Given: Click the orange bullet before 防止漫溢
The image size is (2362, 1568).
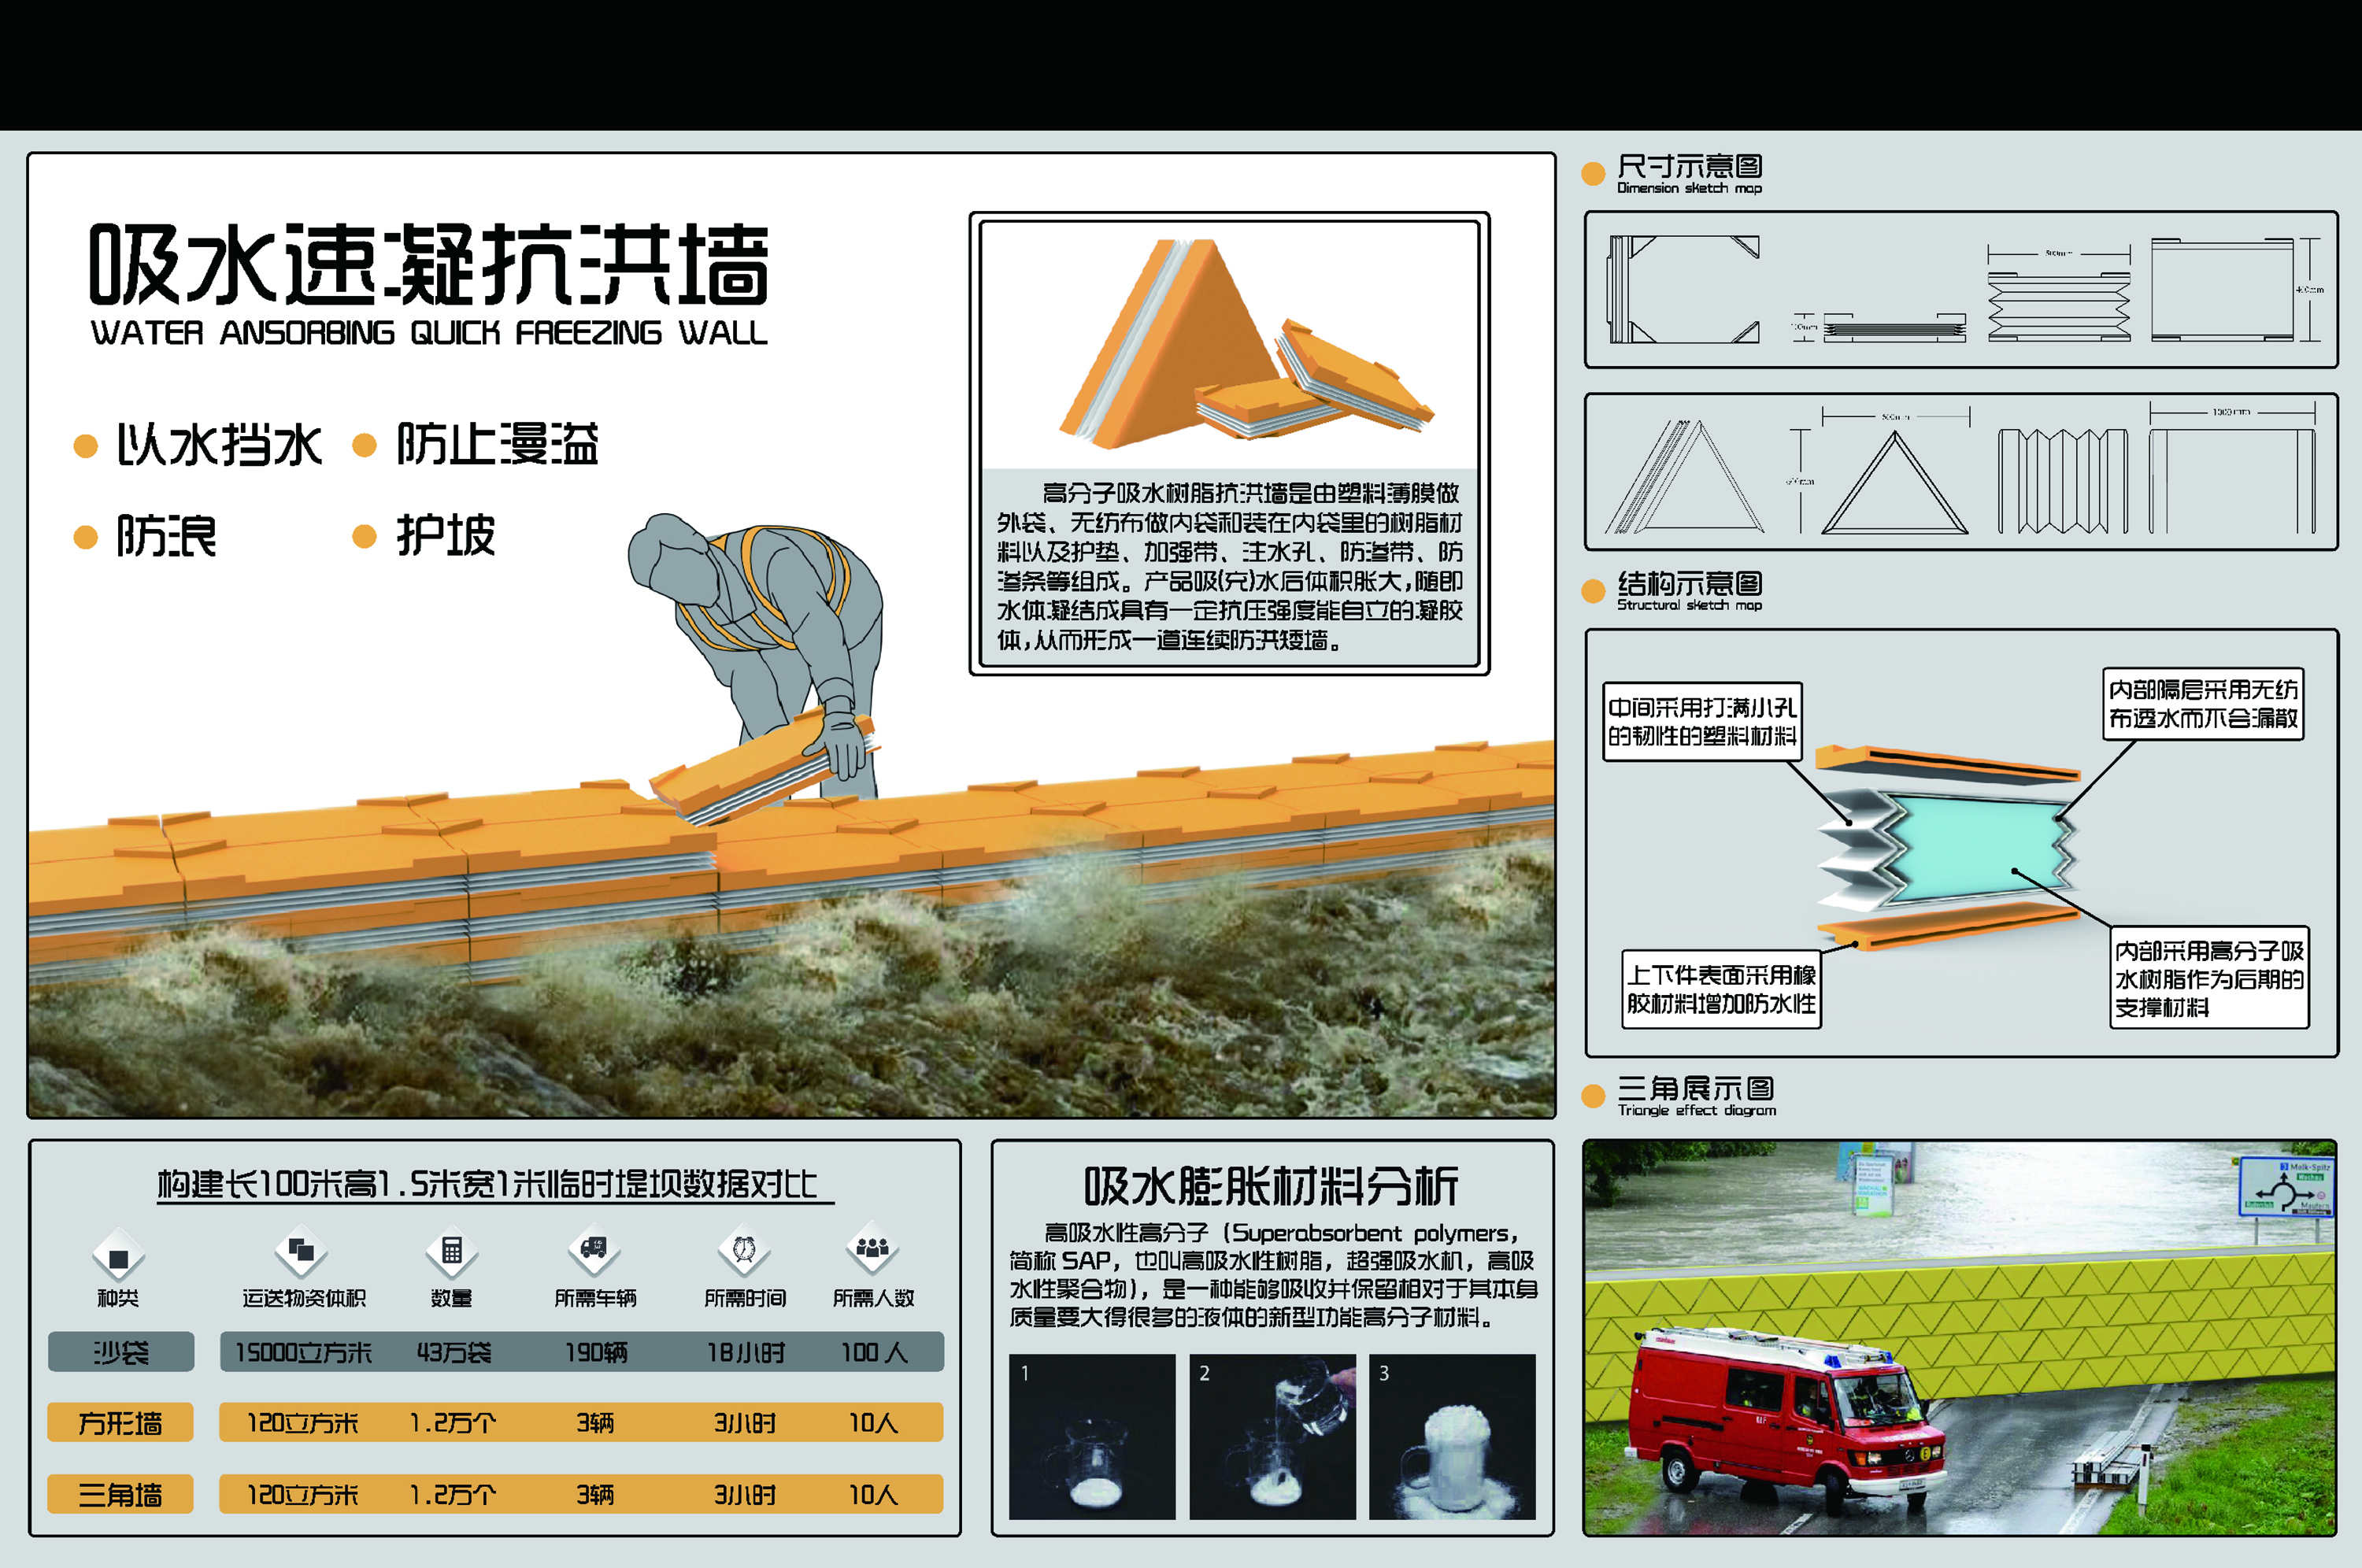Looking at the screenshot, I should click(x=365, y=445).
